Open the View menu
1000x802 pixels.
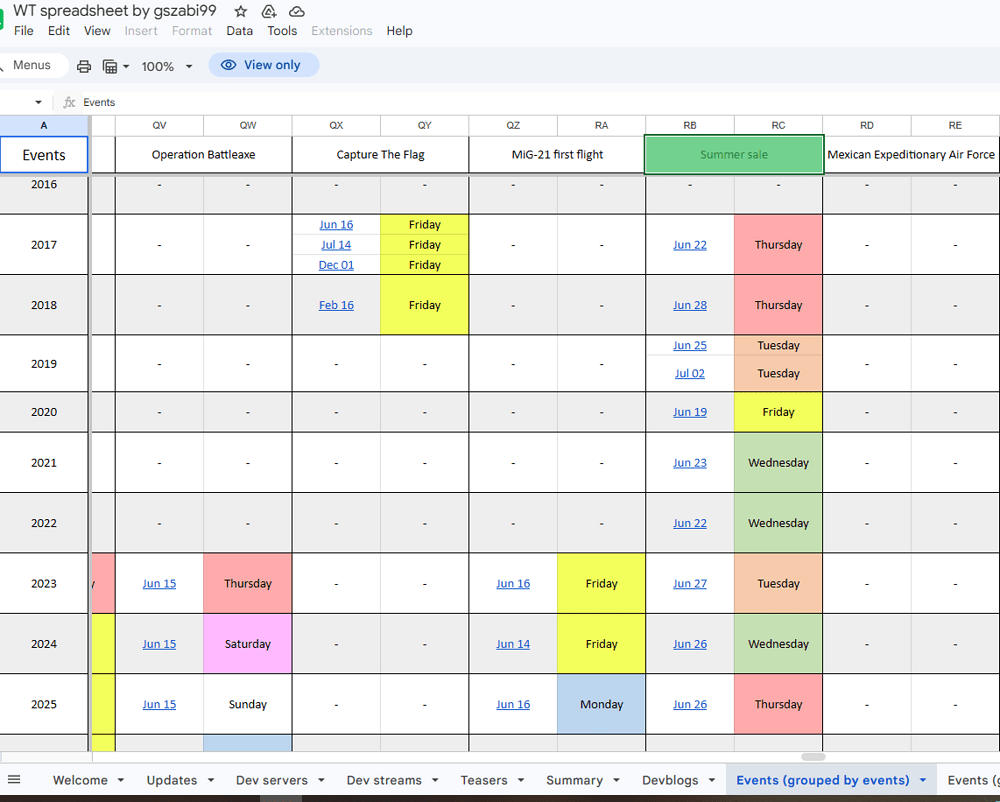click(97, 31)
